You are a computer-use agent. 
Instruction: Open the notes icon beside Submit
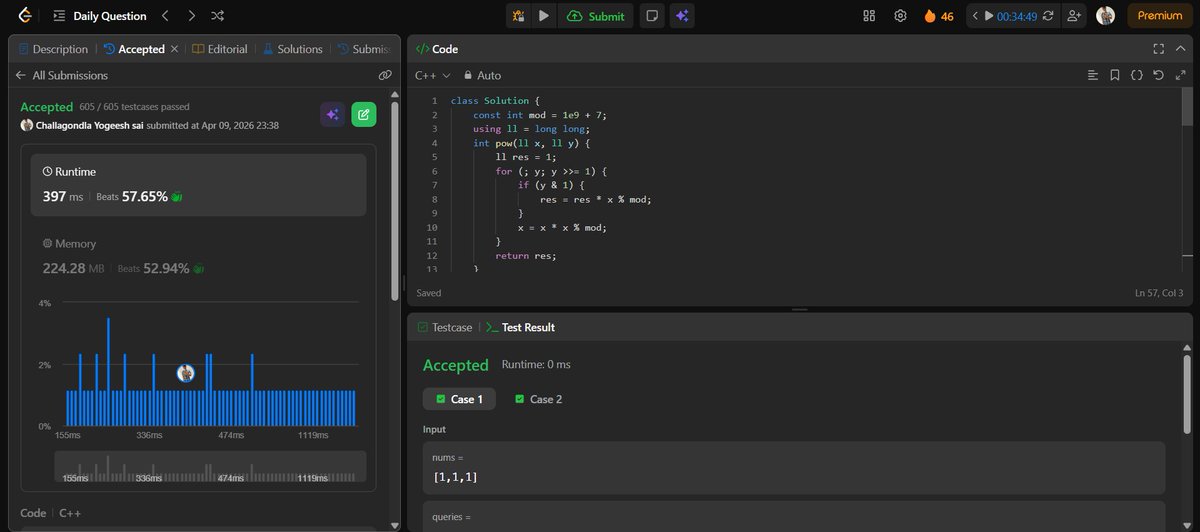[x=651, y=16]
